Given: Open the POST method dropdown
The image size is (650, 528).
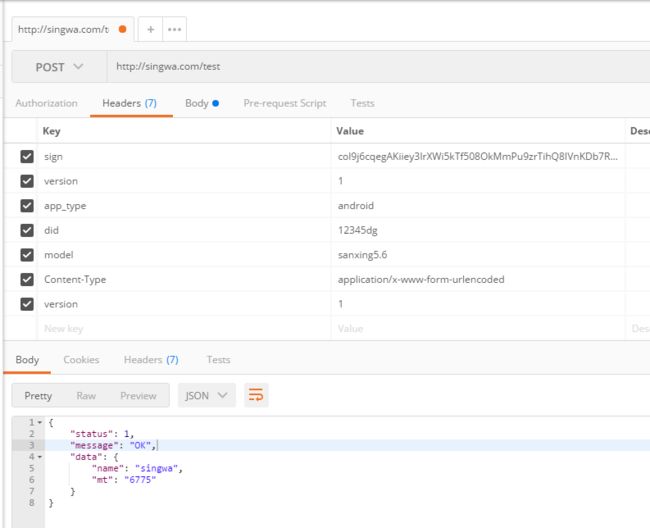Looking at the screenshot, I should point(59,67).
